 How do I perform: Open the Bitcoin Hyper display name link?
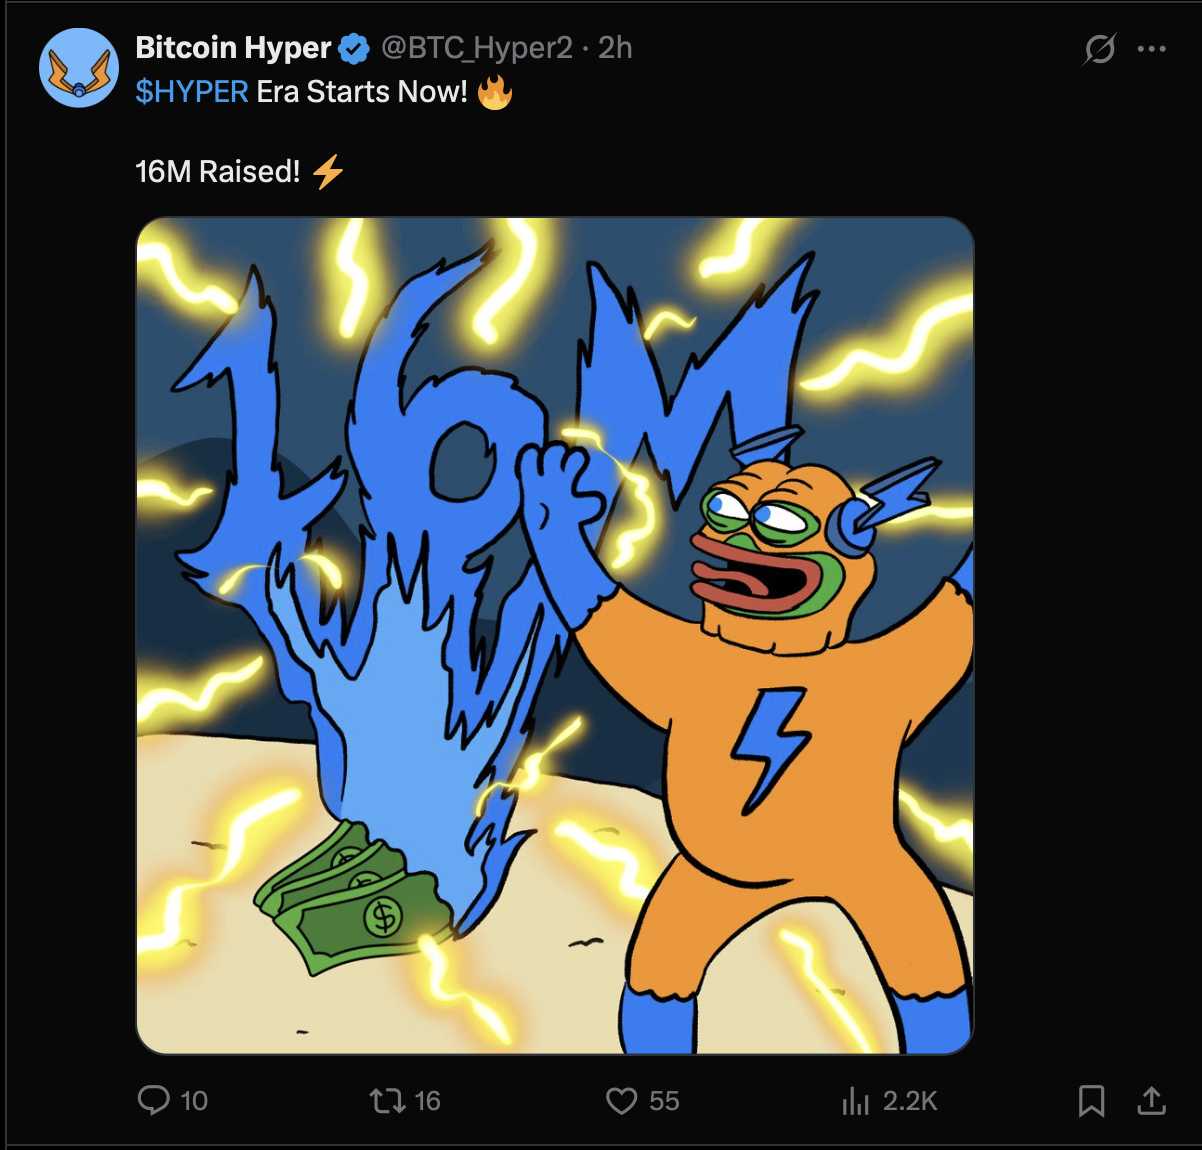tap(233, 47)
